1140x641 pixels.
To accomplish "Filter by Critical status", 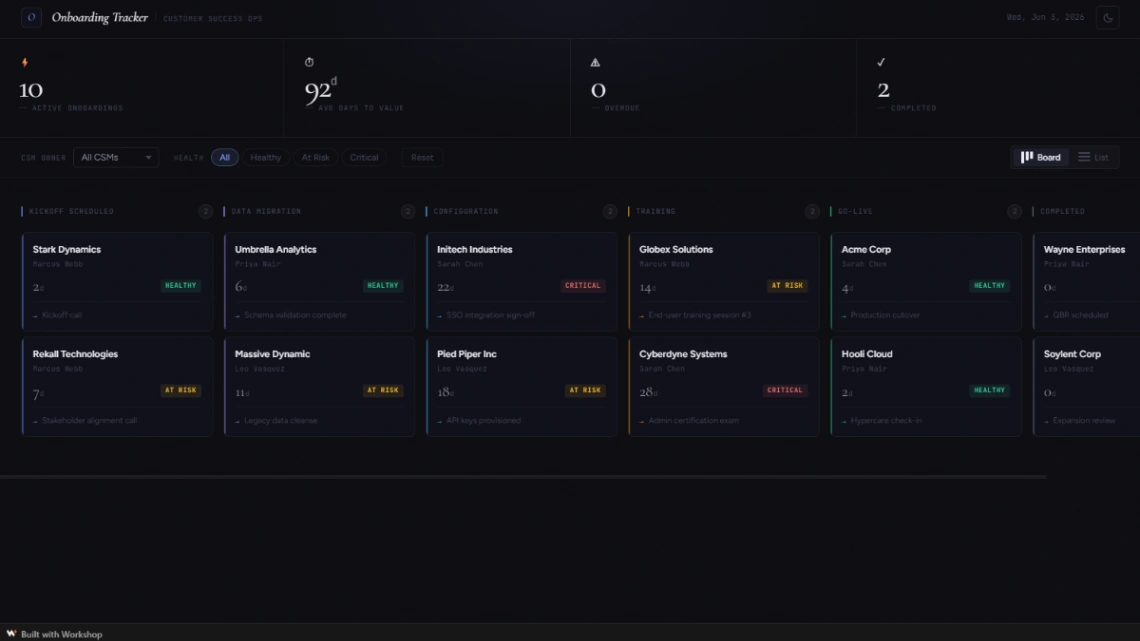I will (364, 157).
